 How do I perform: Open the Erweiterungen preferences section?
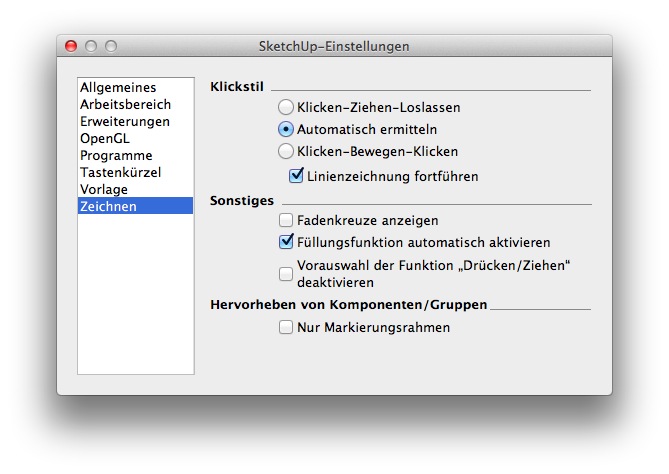coord(124,122)
